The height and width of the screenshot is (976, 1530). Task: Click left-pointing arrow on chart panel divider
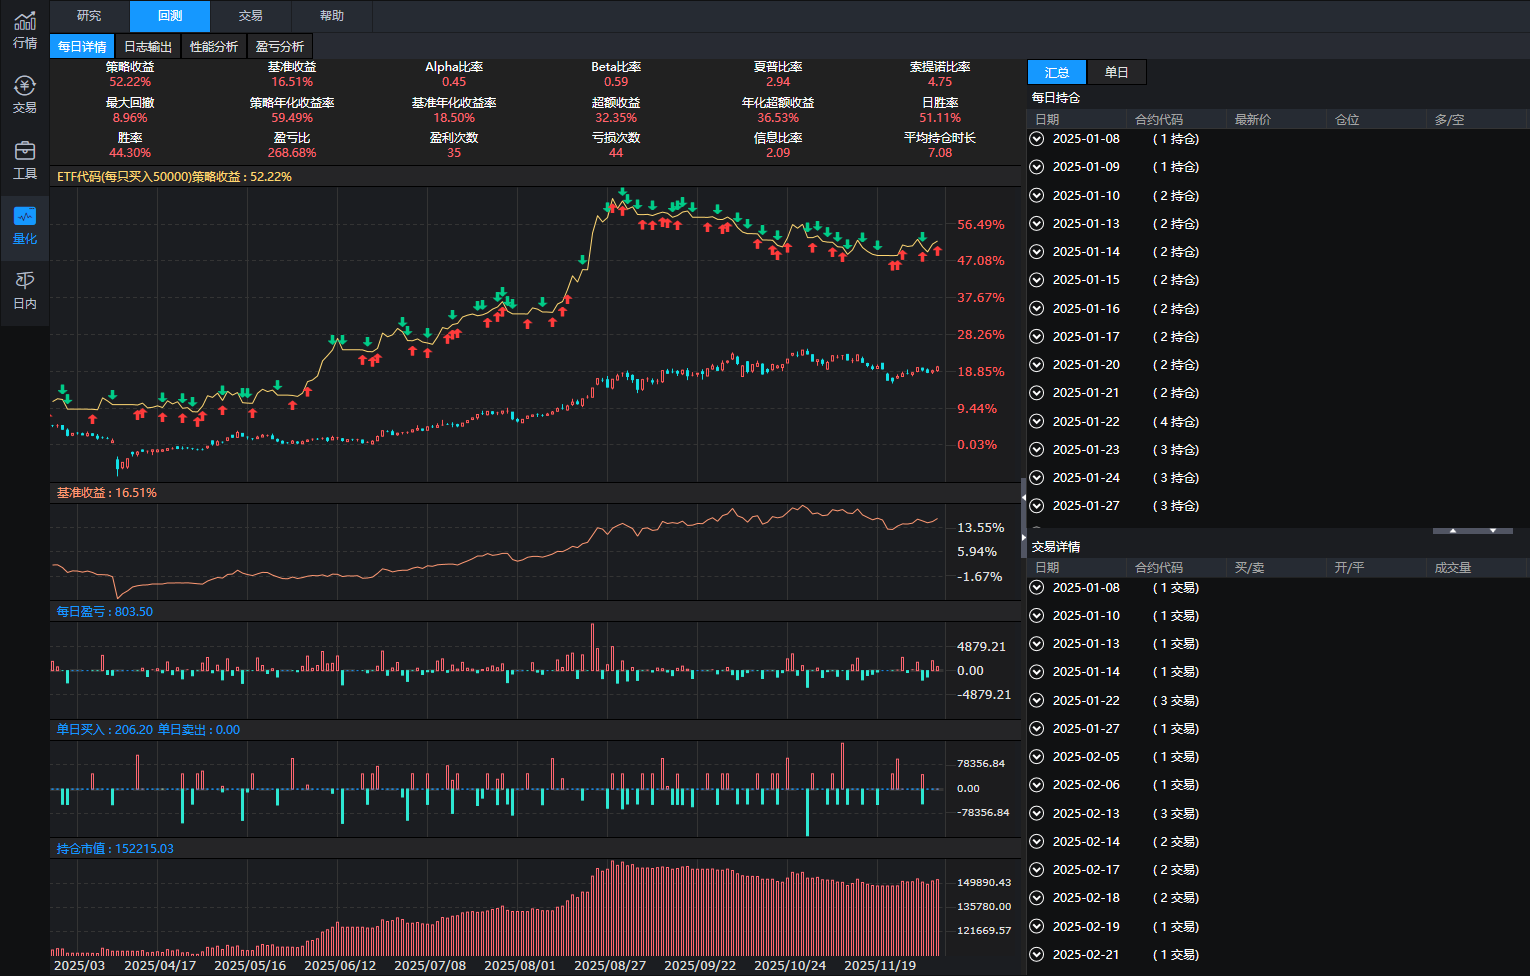click(x=1023, y=497)
